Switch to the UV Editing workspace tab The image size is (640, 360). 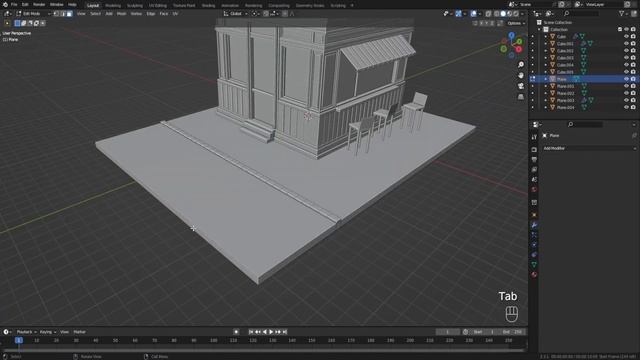point(158,6)
